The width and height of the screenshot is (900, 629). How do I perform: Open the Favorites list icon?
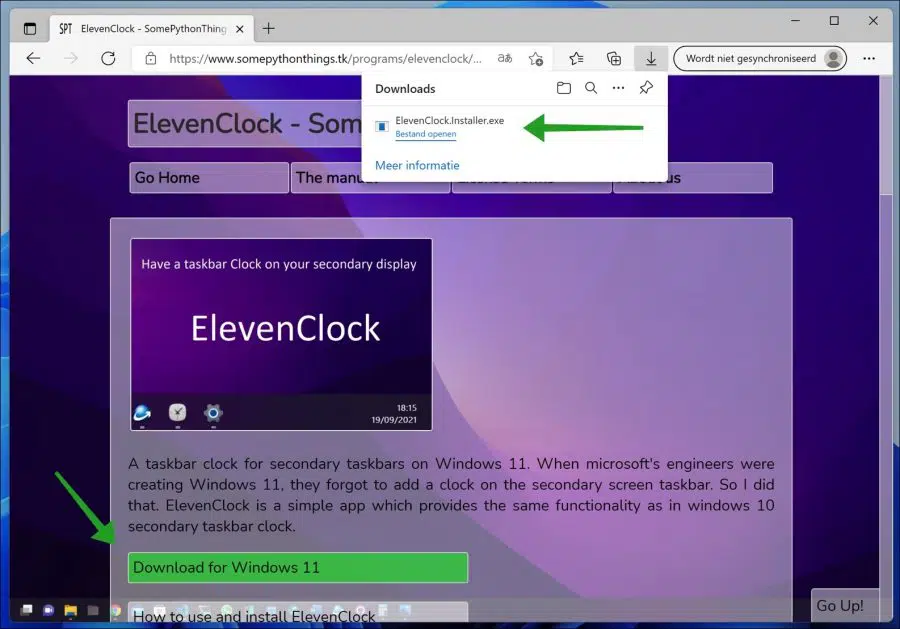point(576,59)
